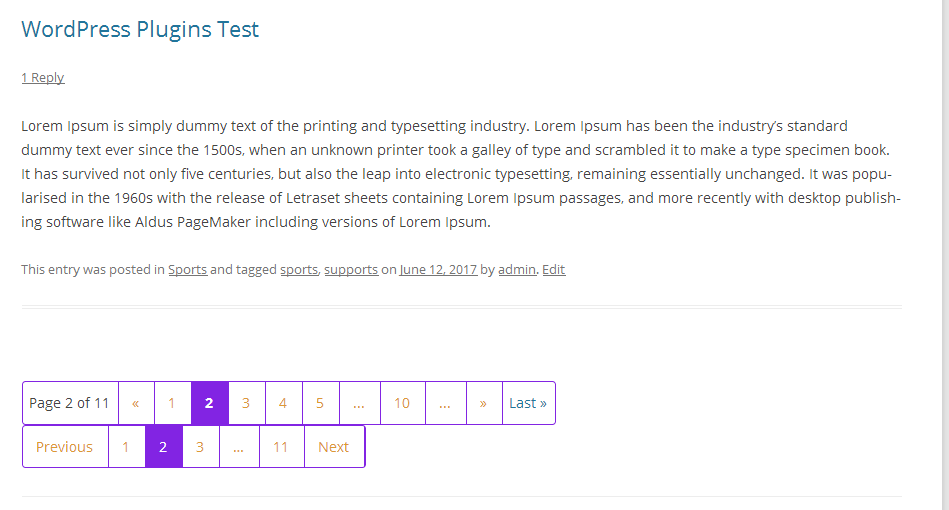Open the Sports category link

(187, 269)
